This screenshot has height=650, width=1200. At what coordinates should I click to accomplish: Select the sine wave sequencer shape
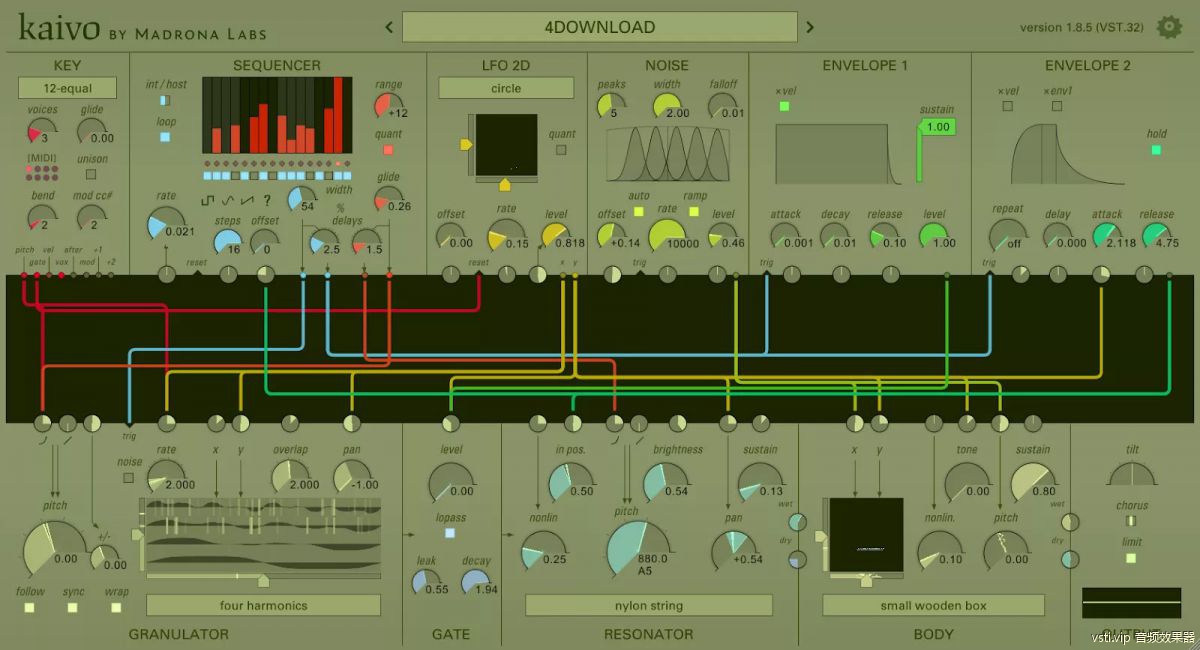[x=227, y=199]
